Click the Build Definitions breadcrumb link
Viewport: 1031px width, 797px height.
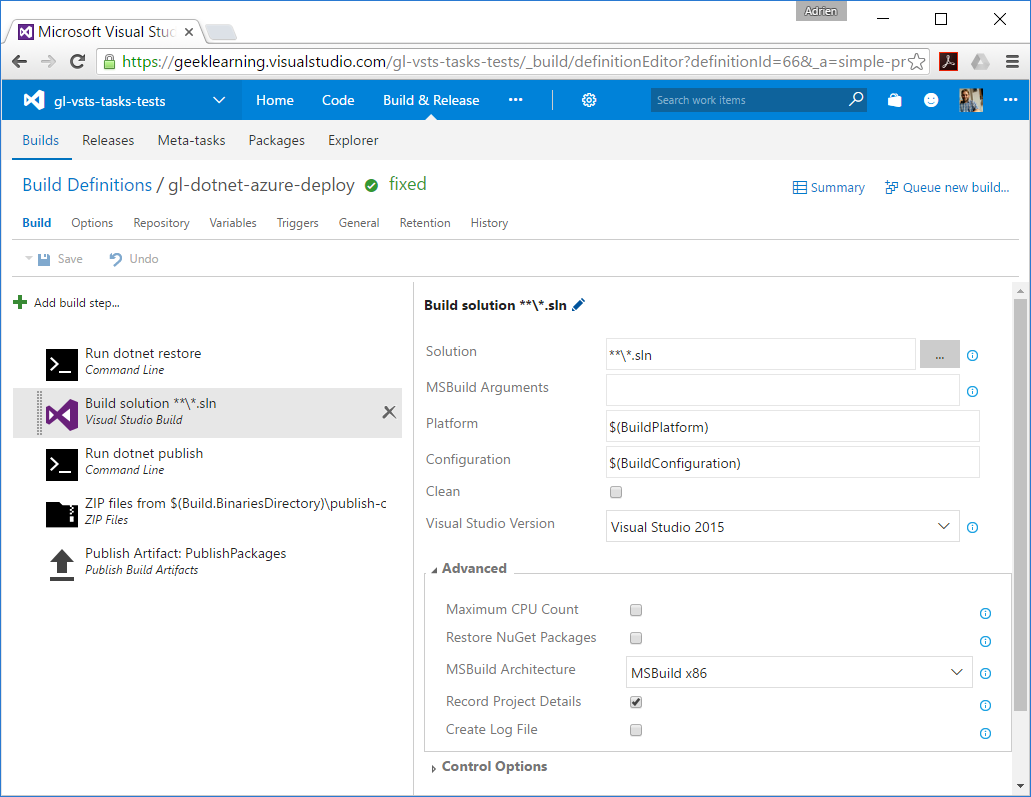tap(87, 185)
